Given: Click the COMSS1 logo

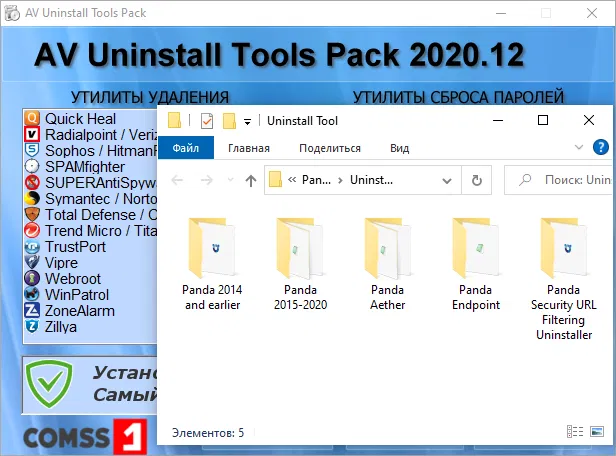Looking at the screenshot, I should pyautogui.click(x=85, y=437).
